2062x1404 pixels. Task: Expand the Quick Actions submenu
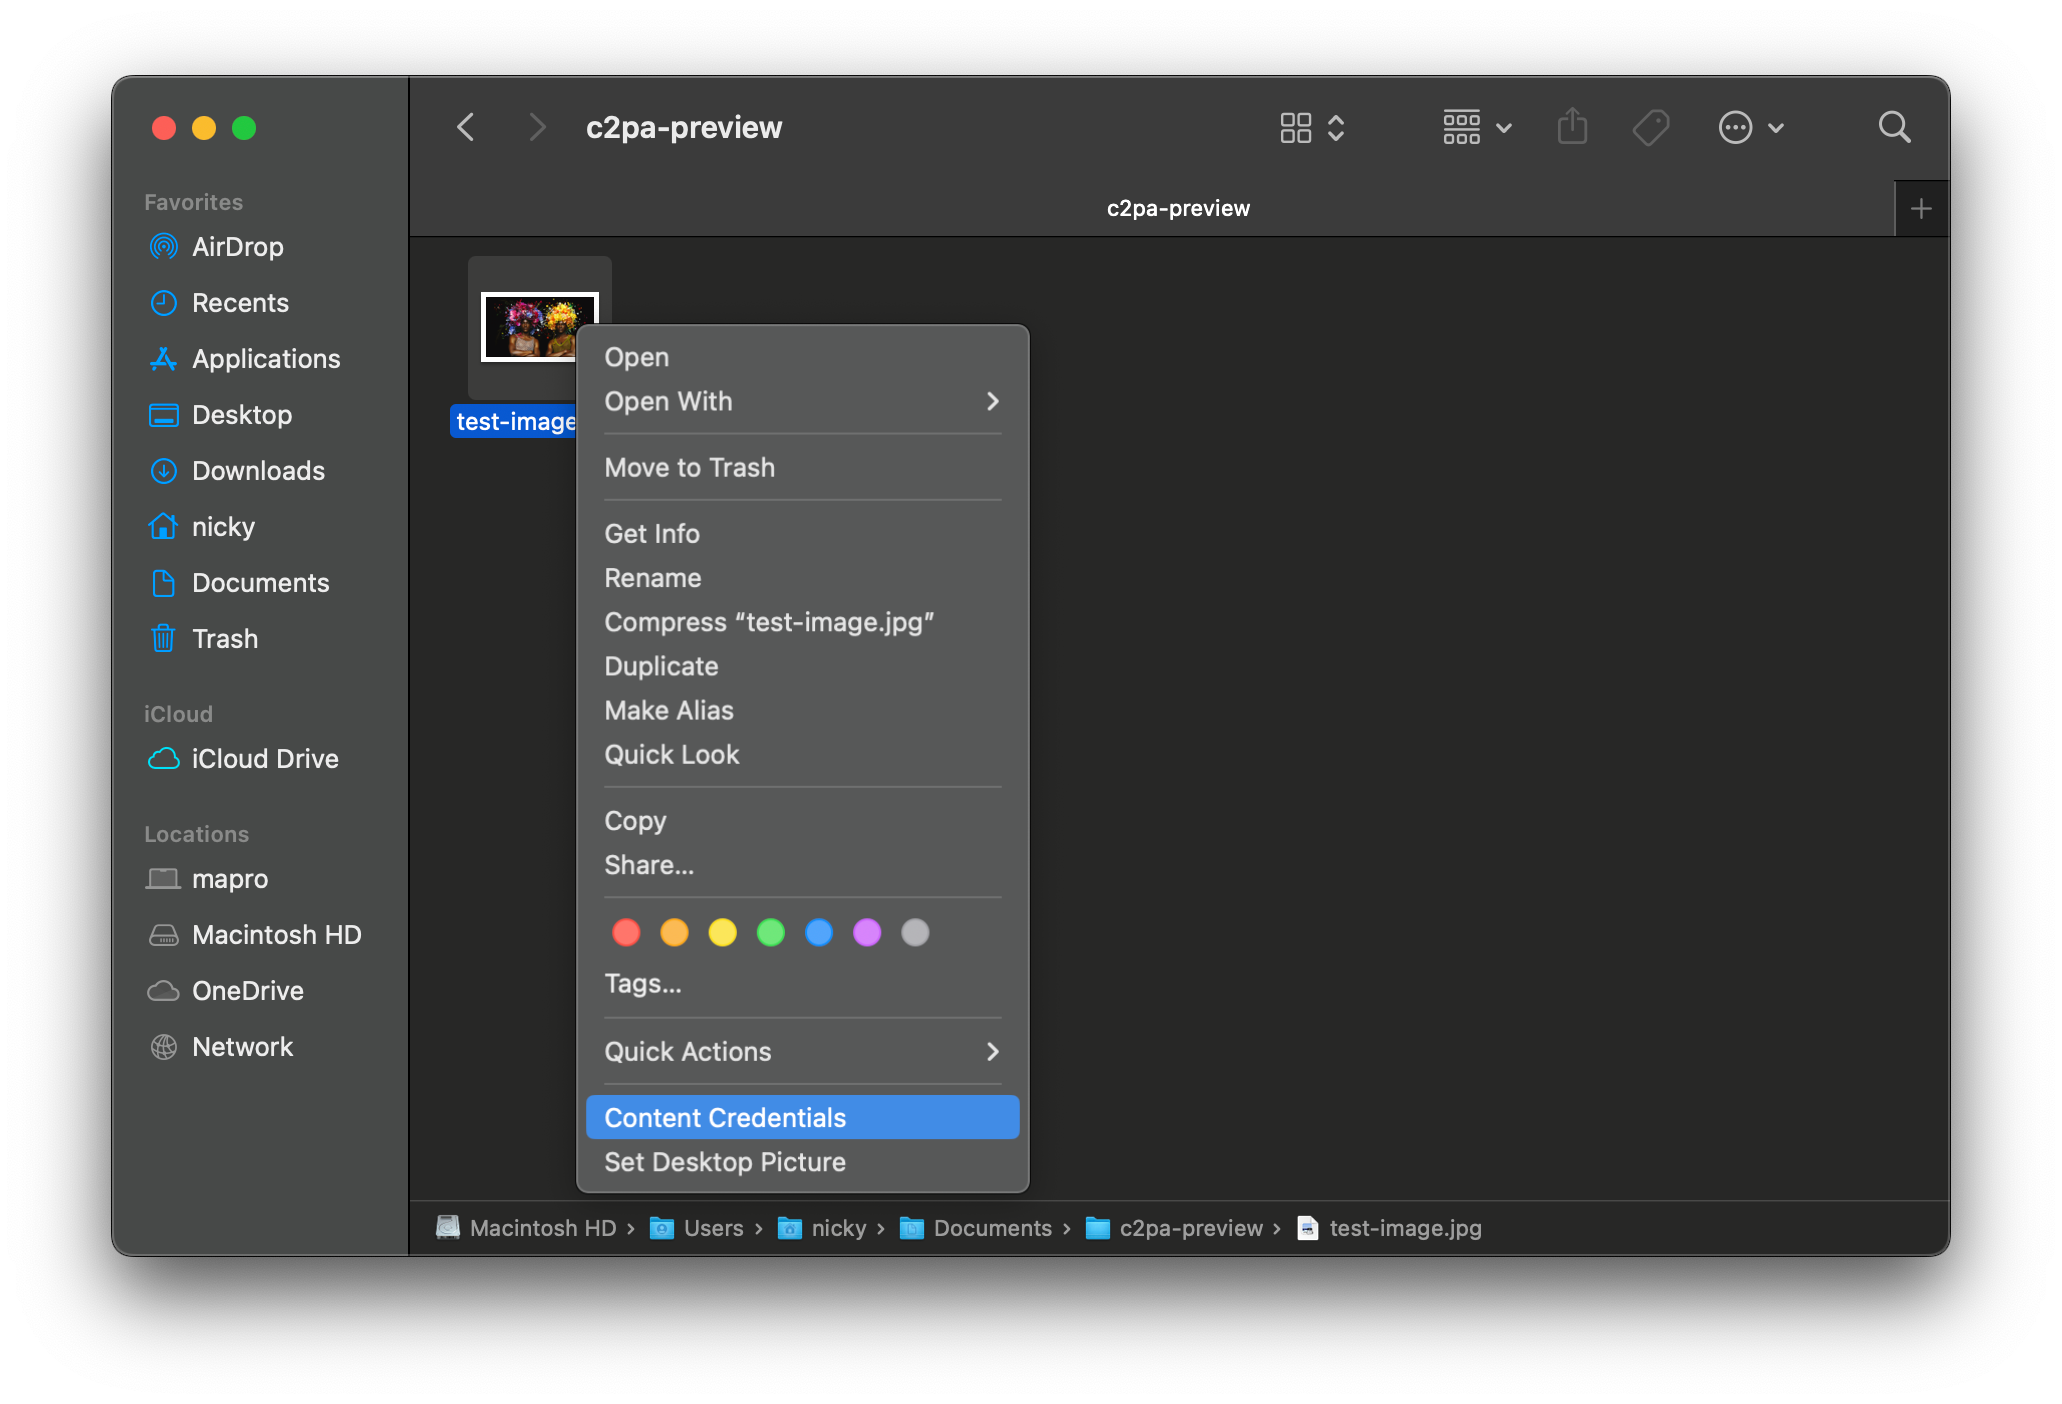point(801,1052)
